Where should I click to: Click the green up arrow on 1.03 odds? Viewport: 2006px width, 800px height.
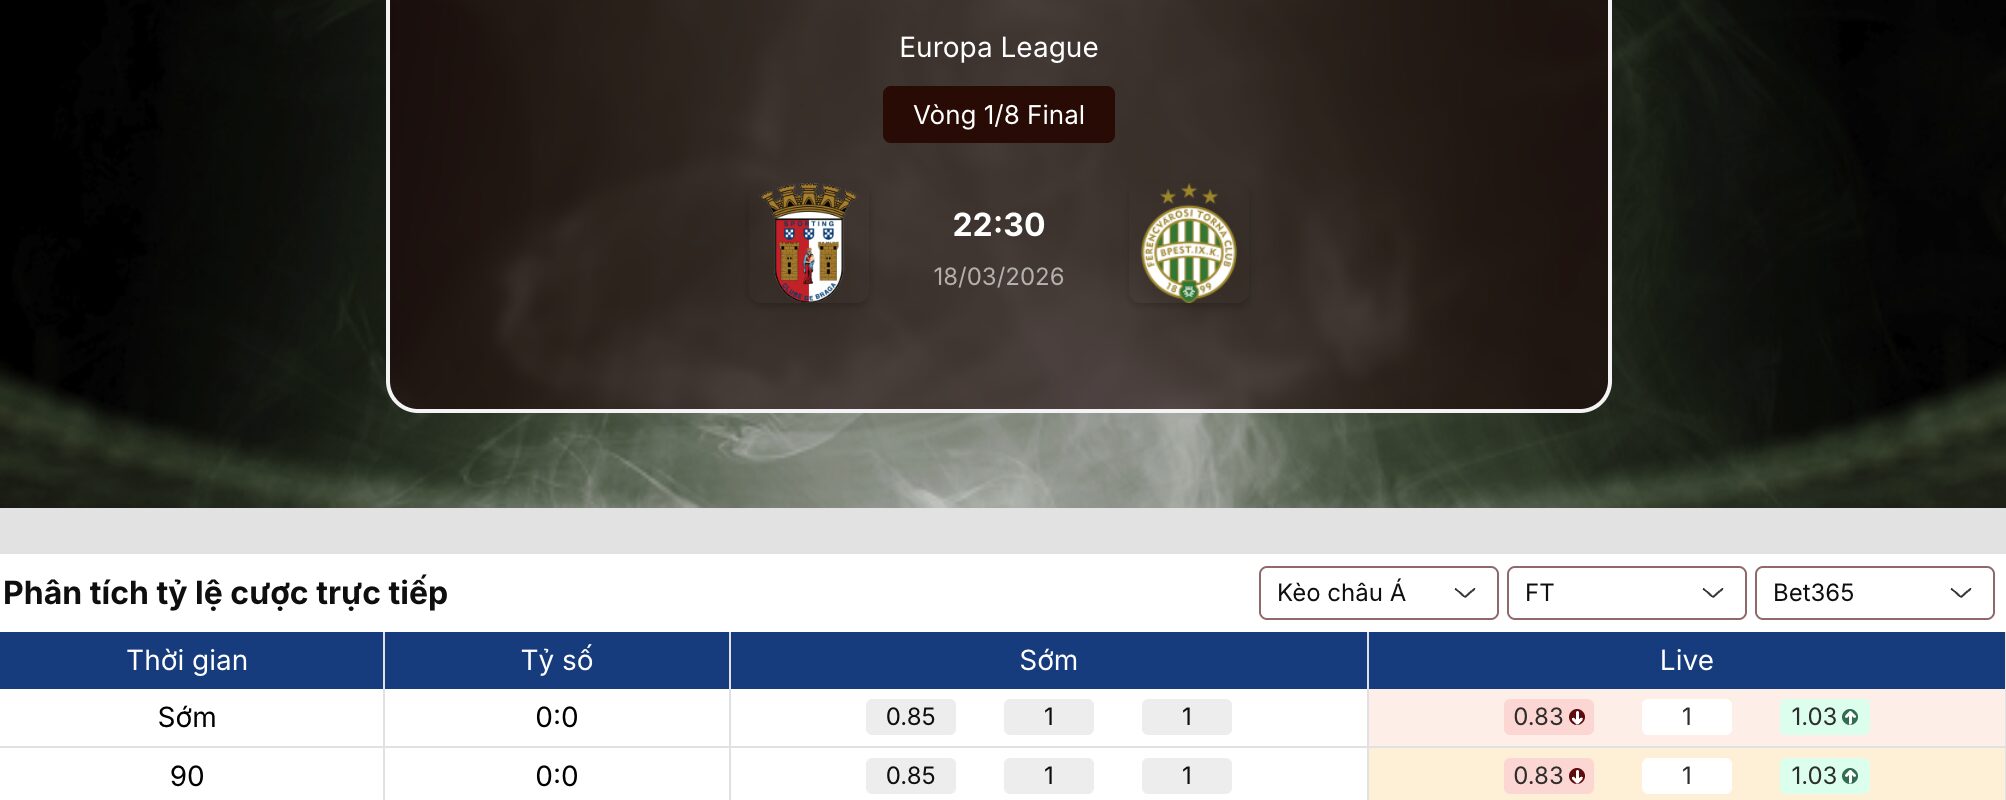point(1852,717)
